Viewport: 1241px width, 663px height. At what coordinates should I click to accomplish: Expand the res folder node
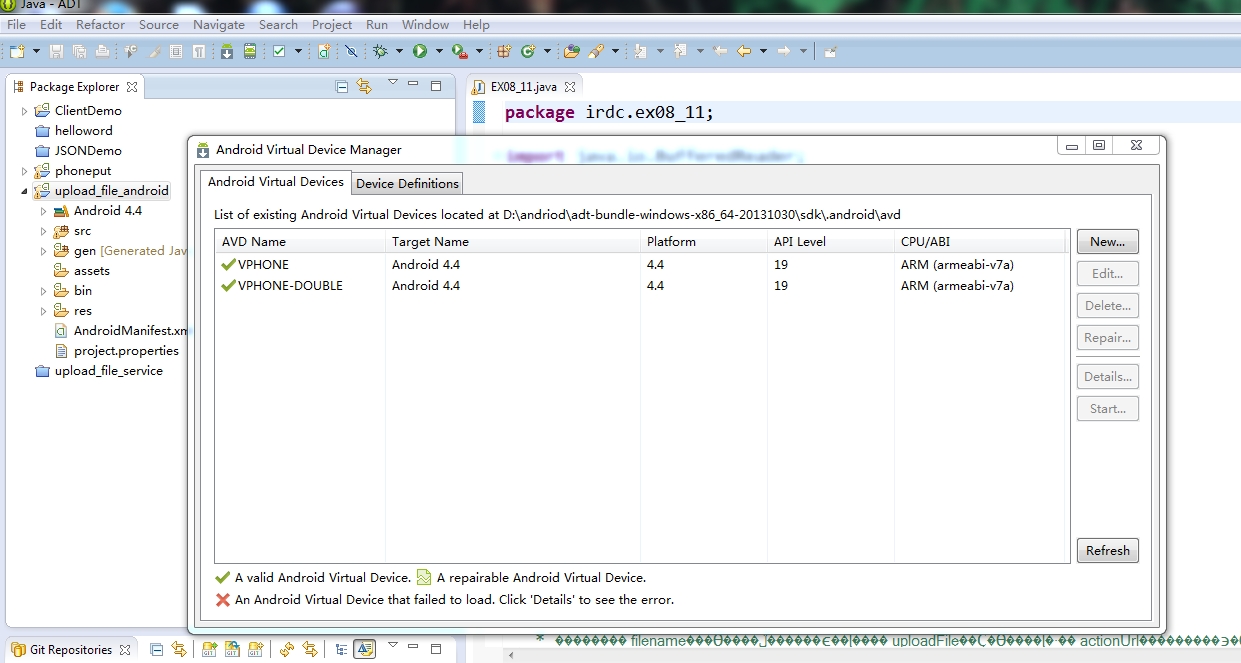44,311
